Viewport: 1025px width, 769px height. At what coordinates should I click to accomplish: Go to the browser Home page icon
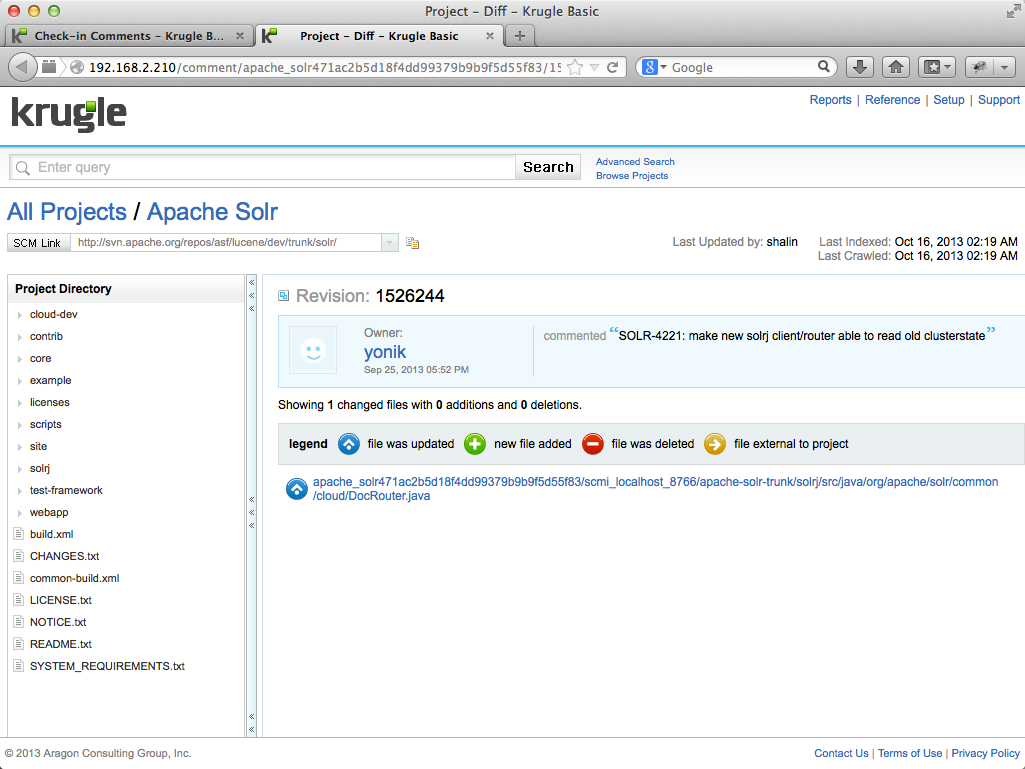[896, 67]
